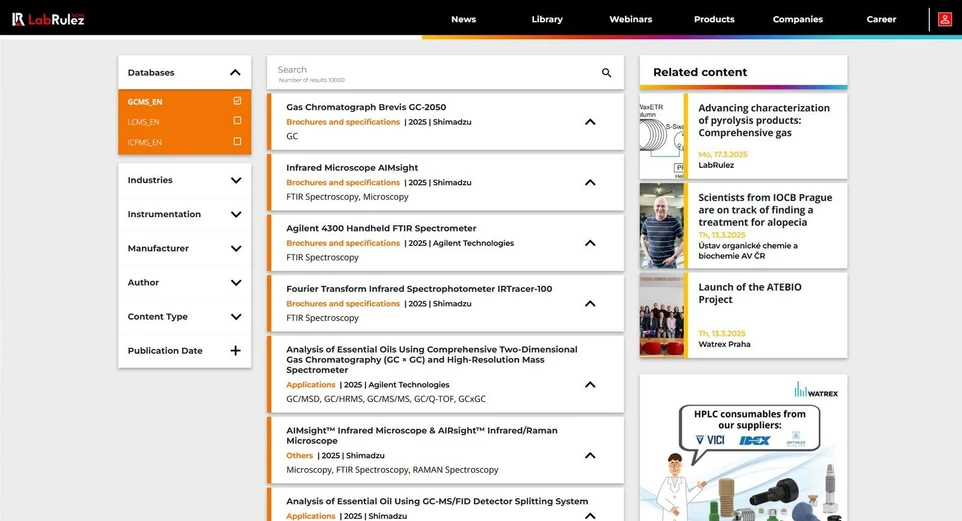The image size is (962, 521).
Task: Read Scientists from IOCB Prague alopecia article
Action: [x=765, y=210]
